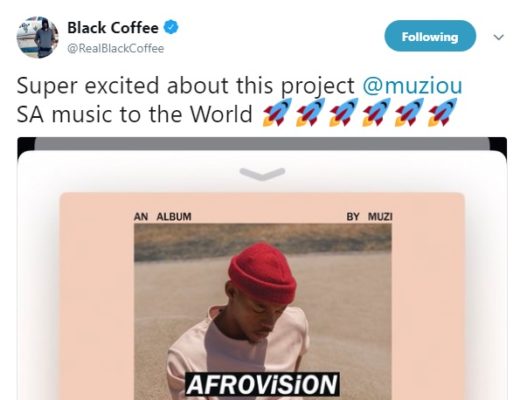Click the "SA music to the World" text
520x400 pixels.
(x=135, y=114)
